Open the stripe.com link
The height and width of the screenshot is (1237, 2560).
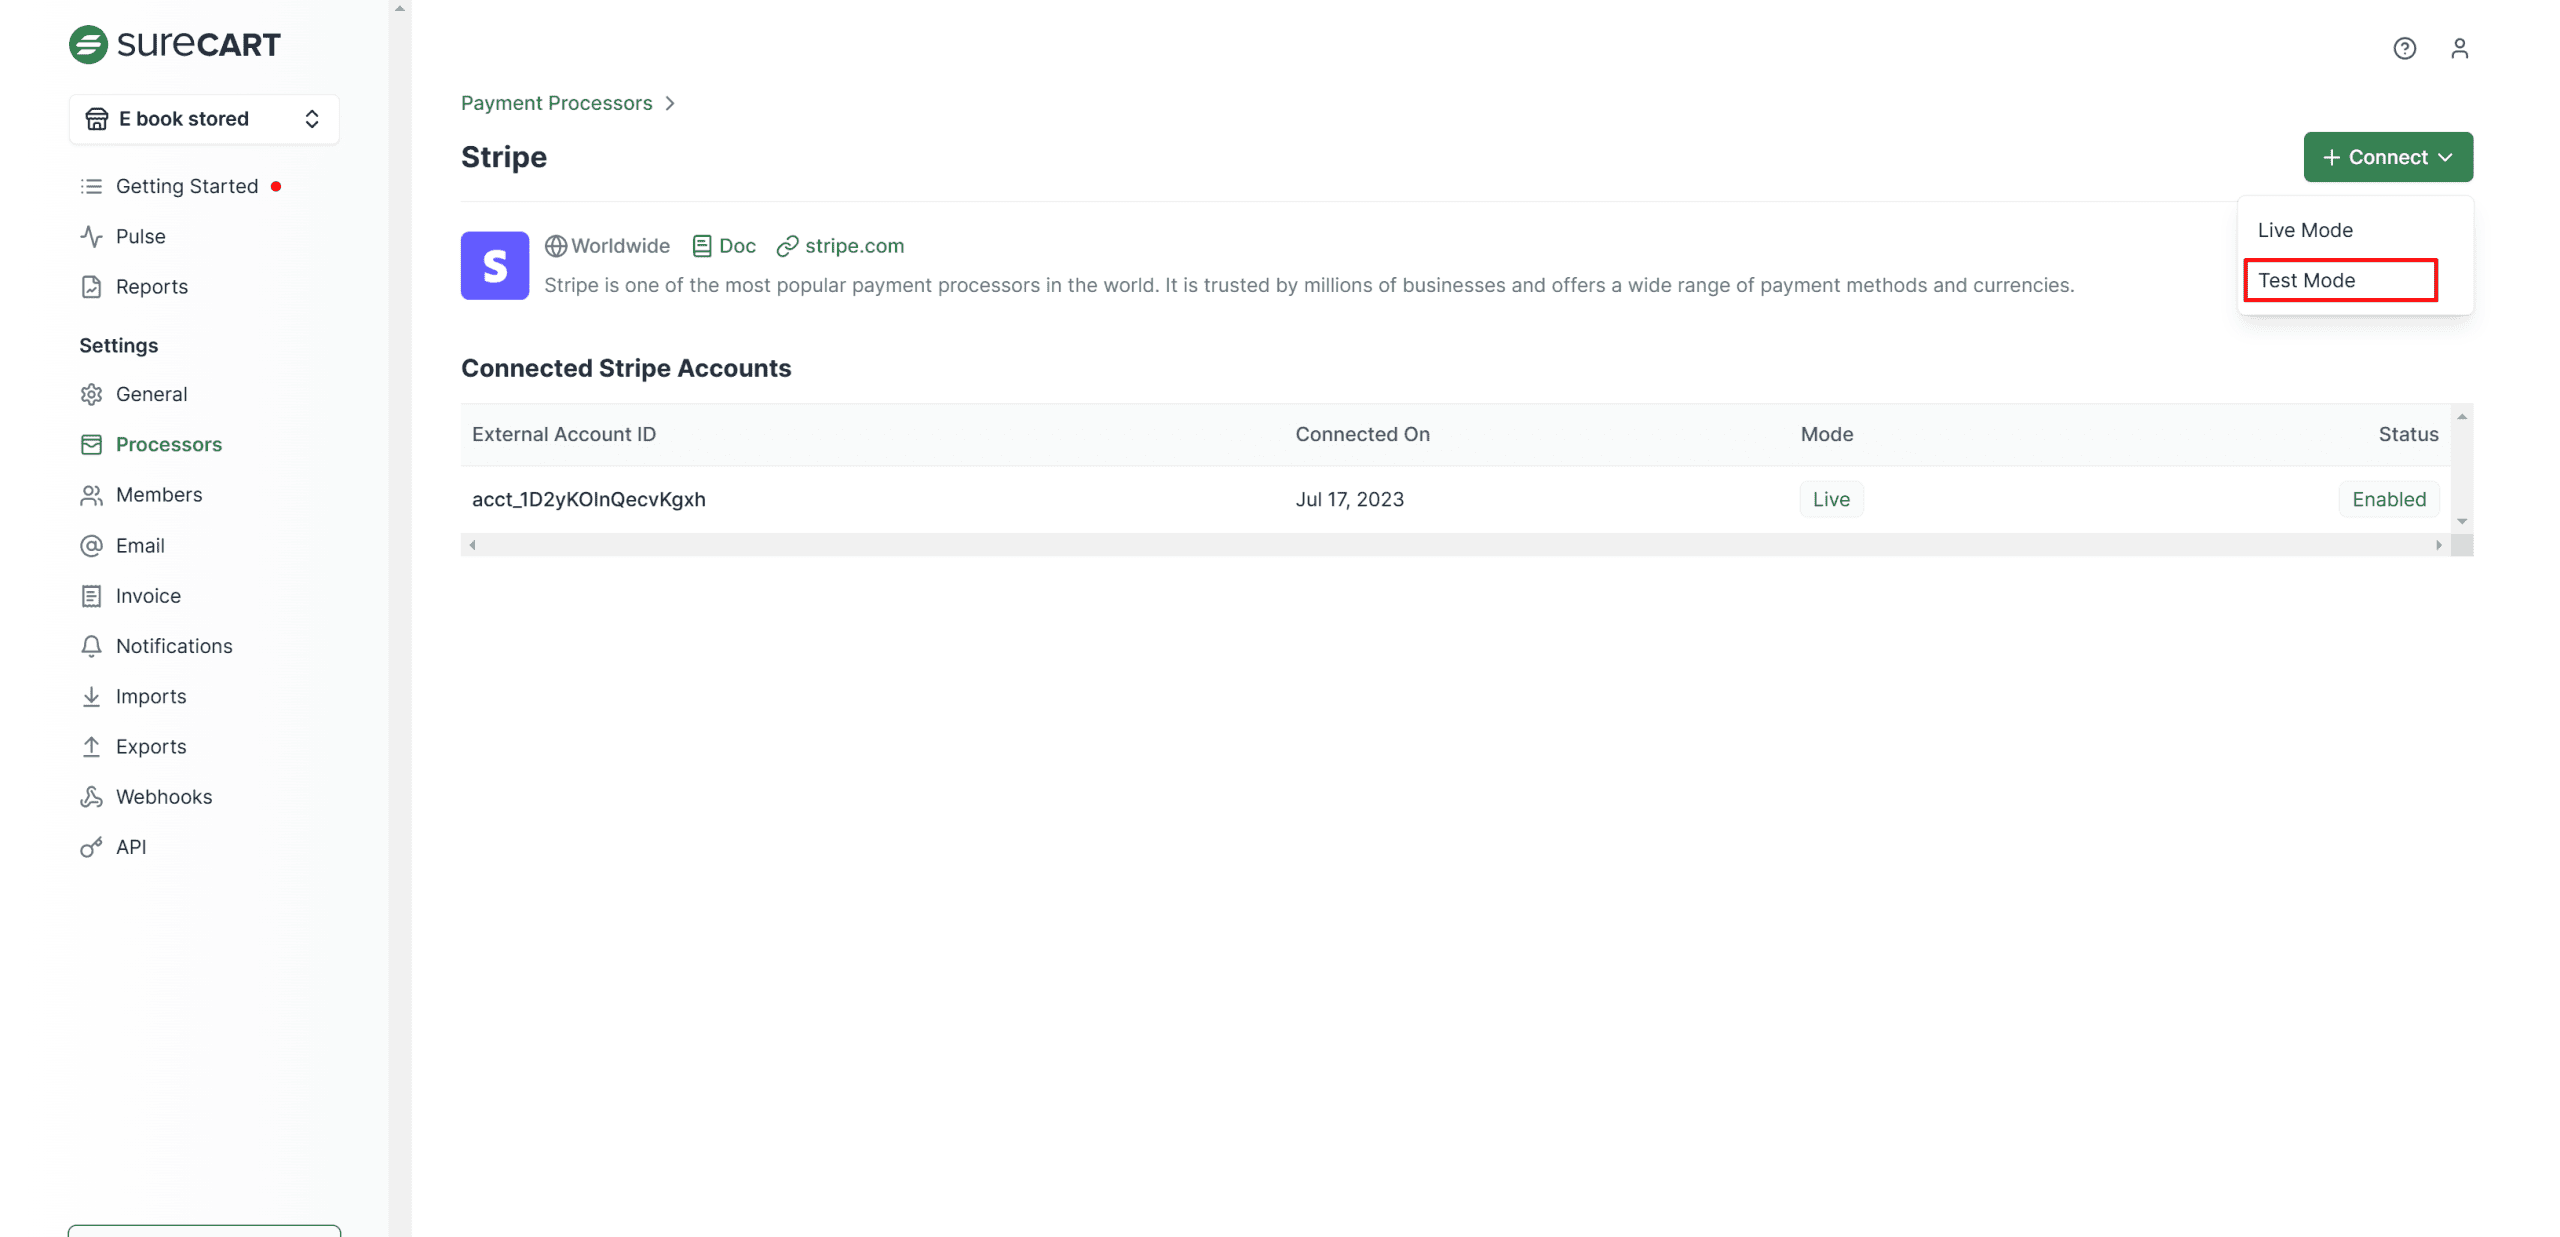pos(853,246)
